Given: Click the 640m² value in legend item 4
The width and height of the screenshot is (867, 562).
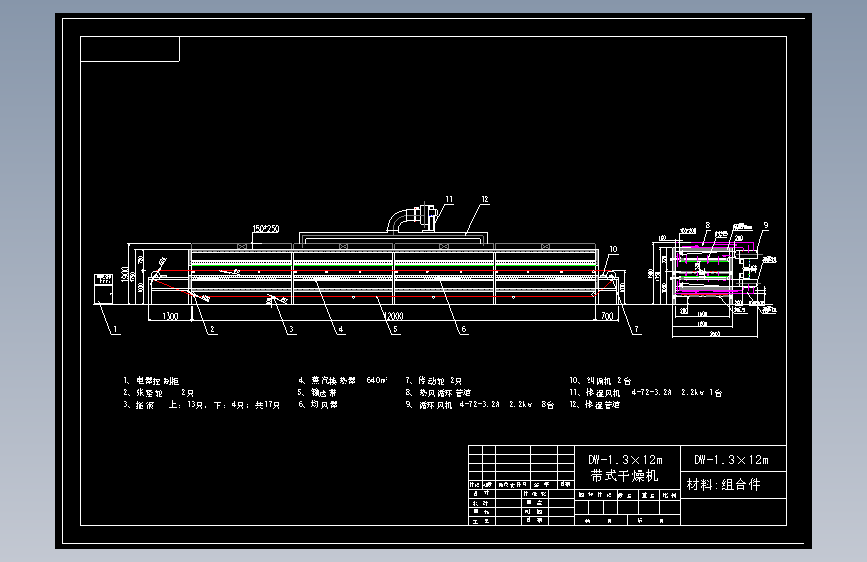Looking at the screenshot, I should click(377, 381).
